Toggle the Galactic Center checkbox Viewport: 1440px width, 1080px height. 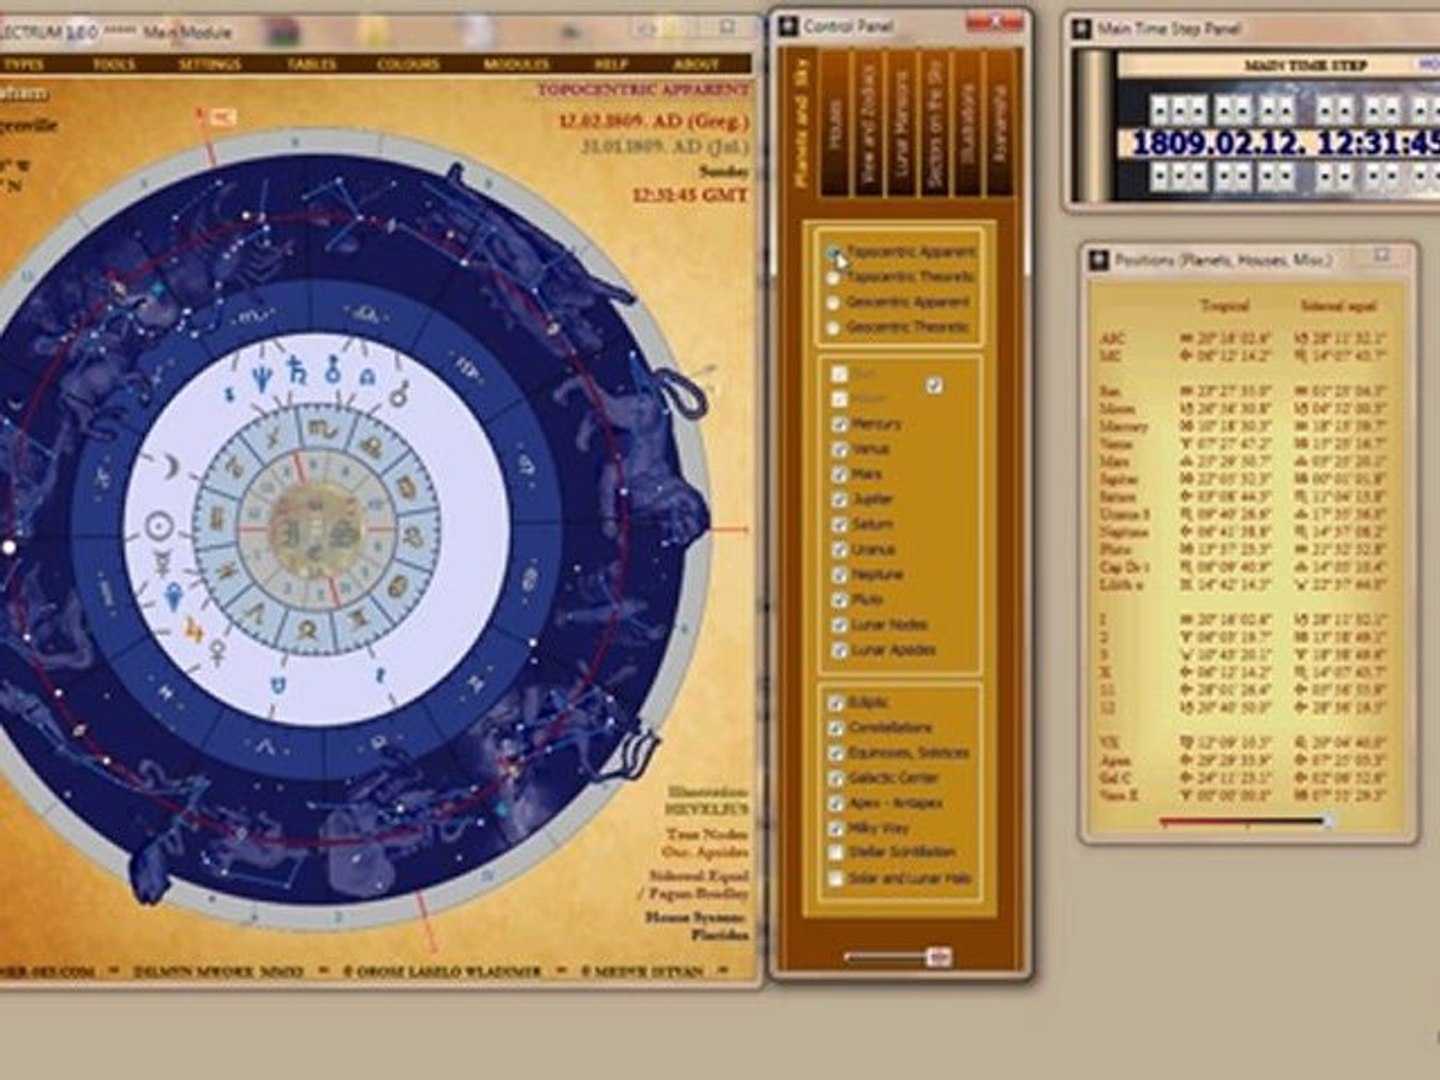coord(836,778)
